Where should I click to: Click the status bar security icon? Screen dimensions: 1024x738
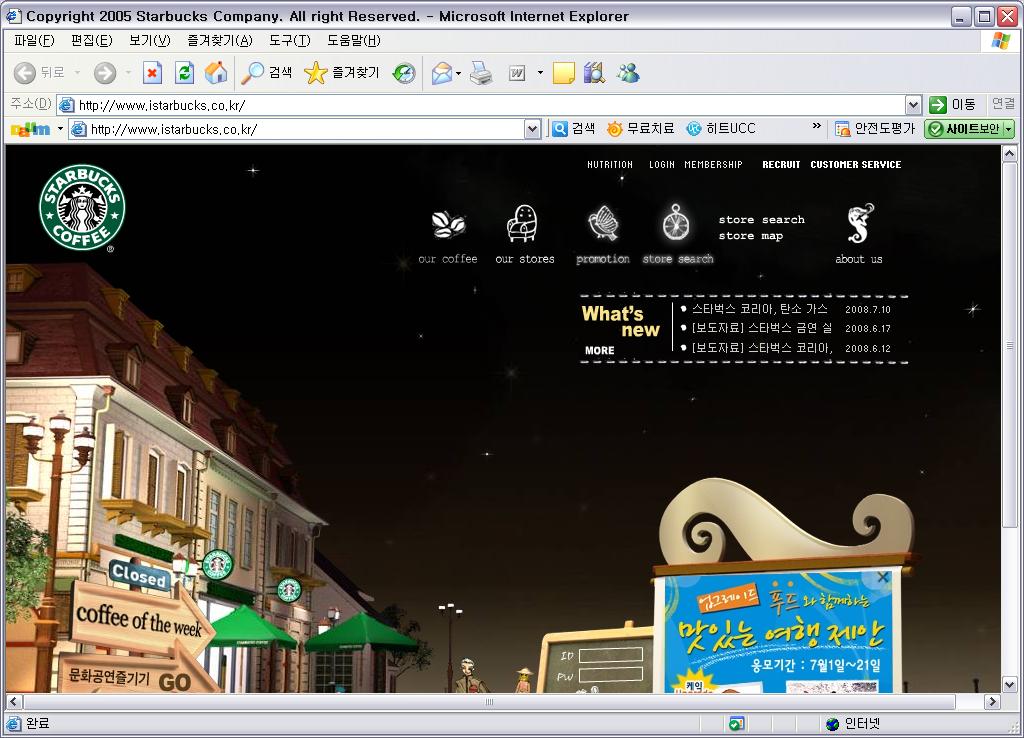point(736,724)
